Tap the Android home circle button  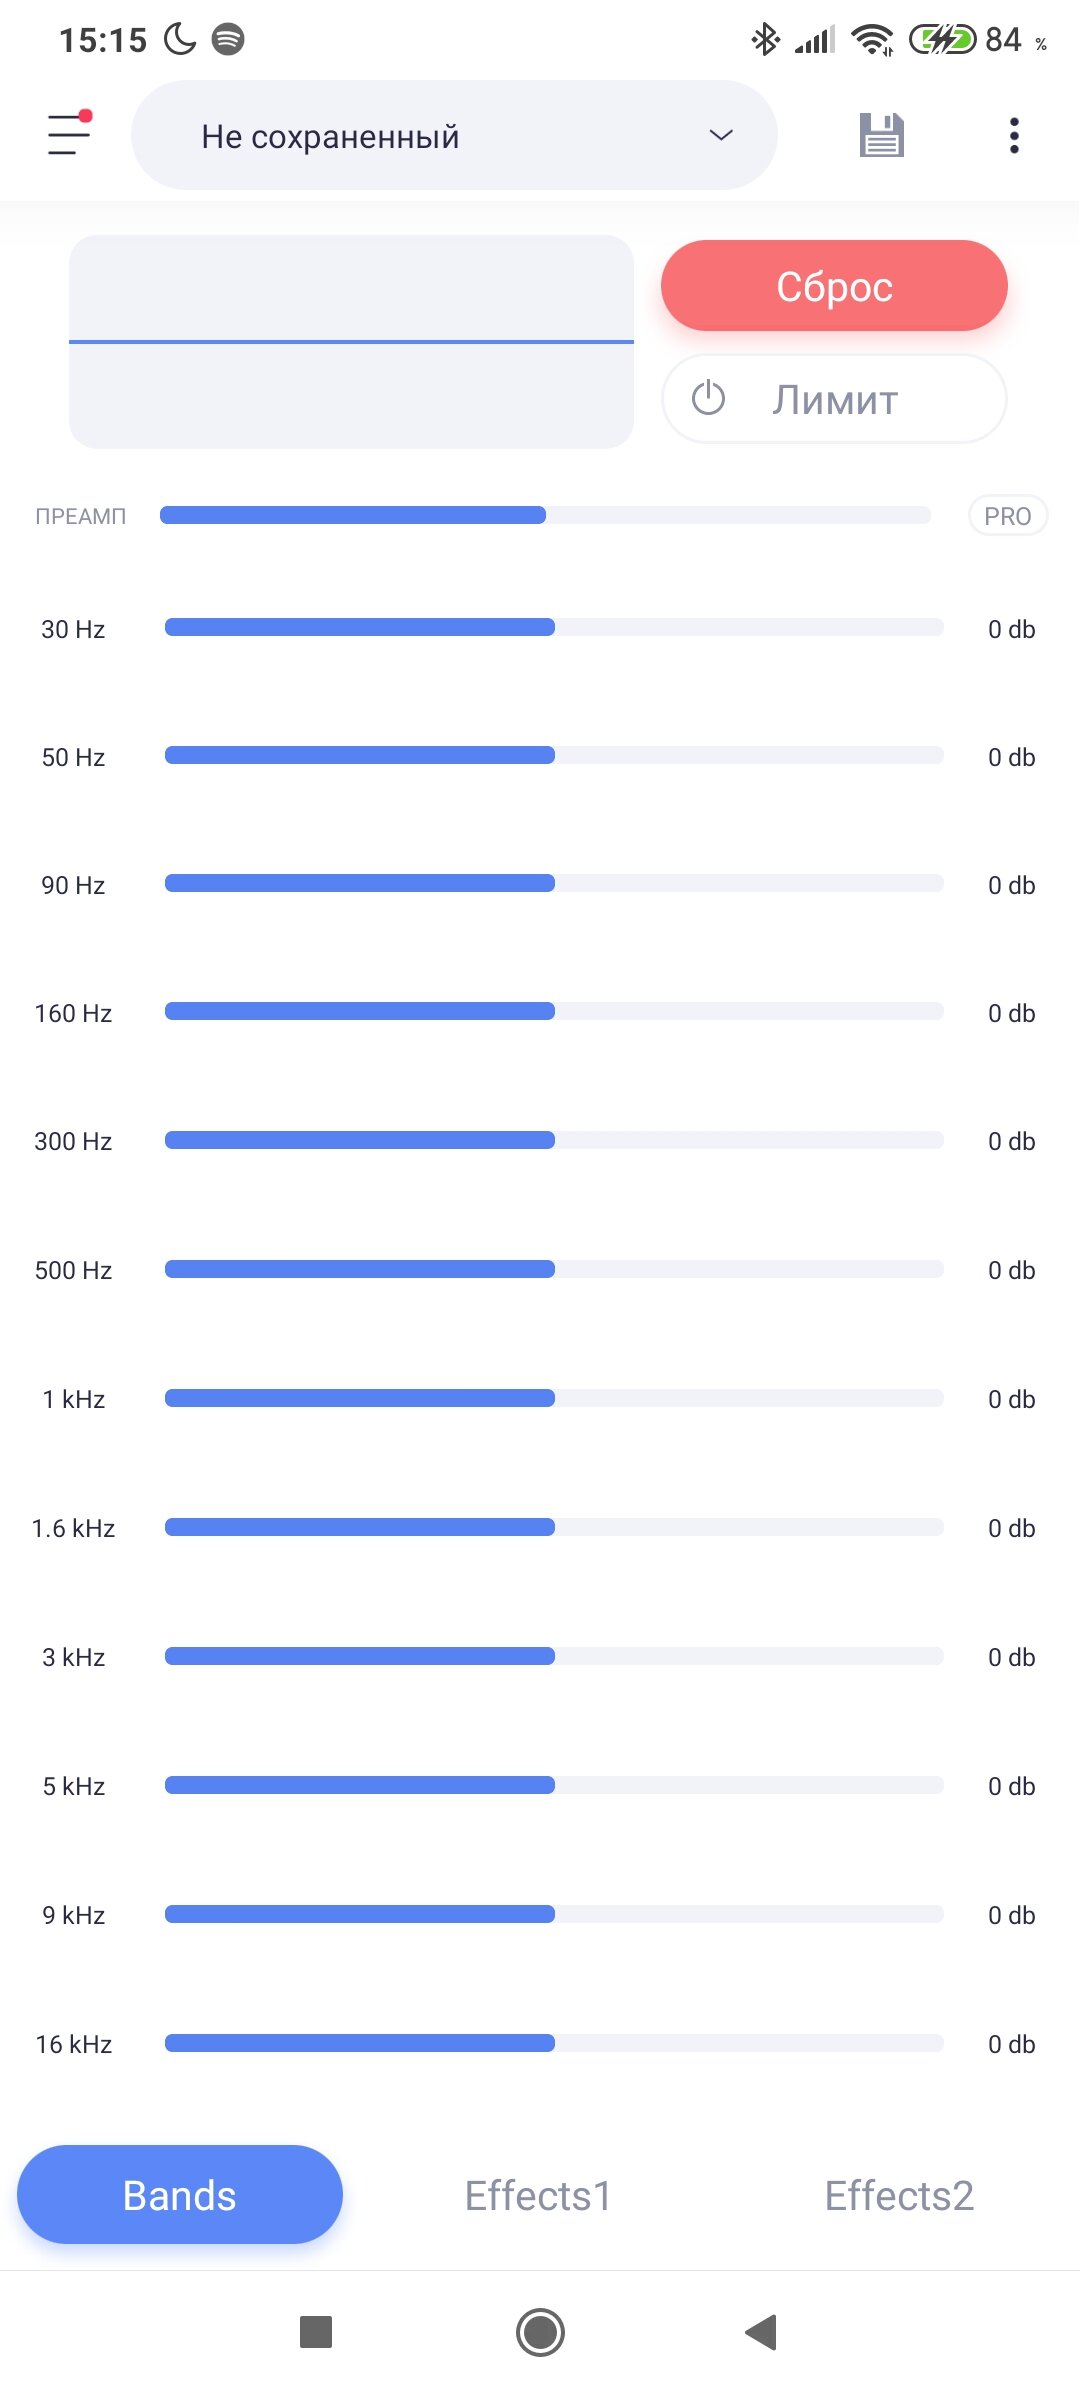pyautogui.click(x=540, y=2332)
